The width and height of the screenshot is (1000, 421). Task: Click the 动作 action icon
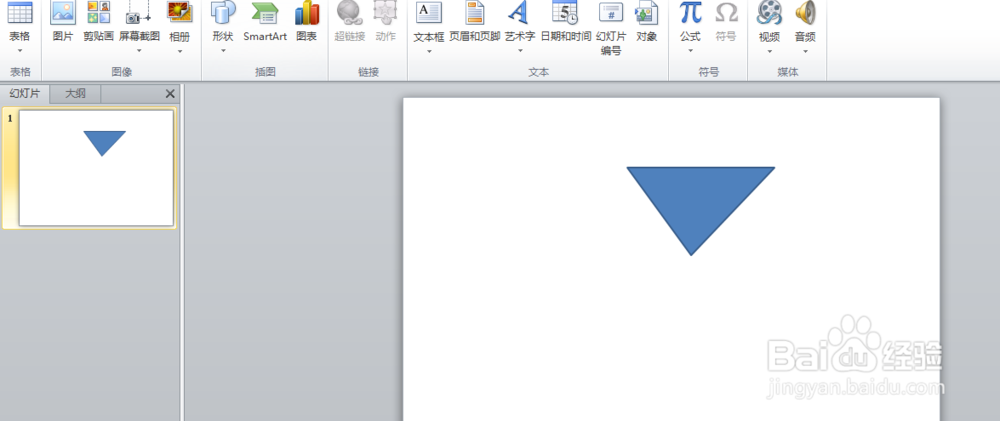[385, 13]
